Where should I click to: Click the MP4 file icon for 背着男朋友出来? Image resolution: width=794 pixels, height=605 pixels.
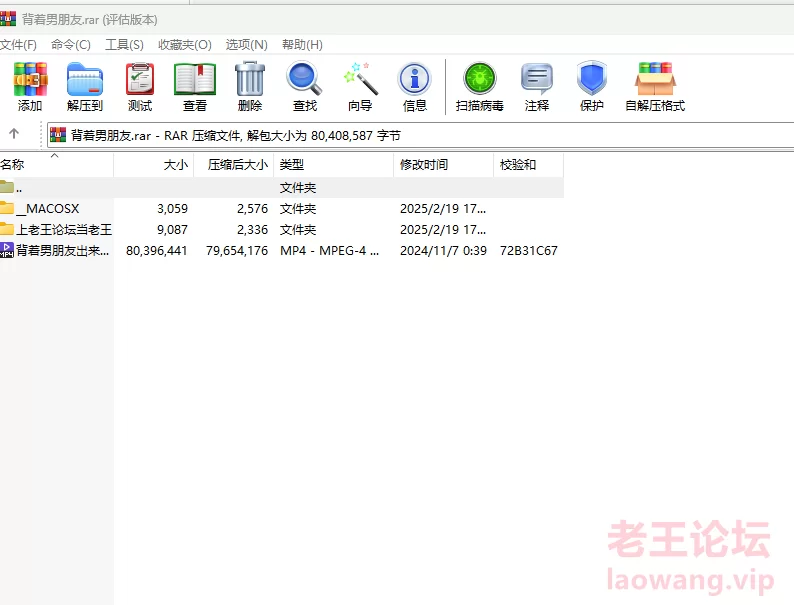(7, 250)
